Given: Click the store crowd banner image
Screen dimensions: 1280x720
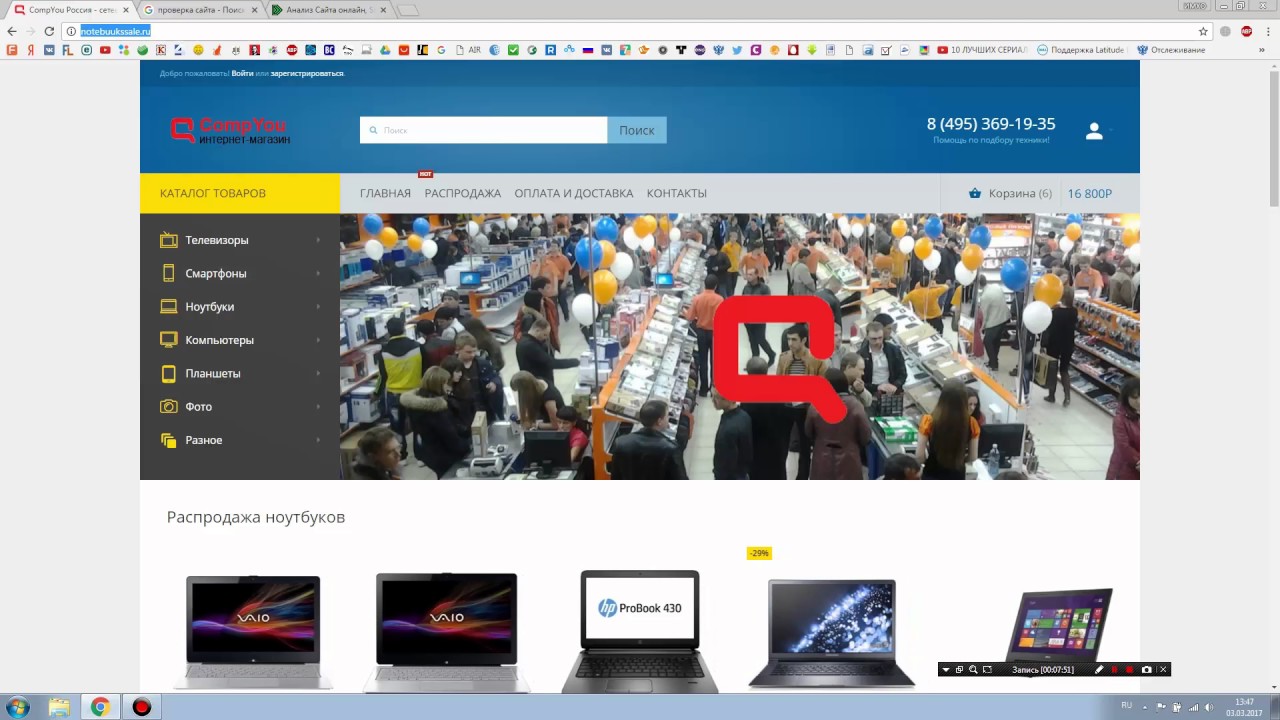Looking at the screenshot, I should [x=740, y=347].
